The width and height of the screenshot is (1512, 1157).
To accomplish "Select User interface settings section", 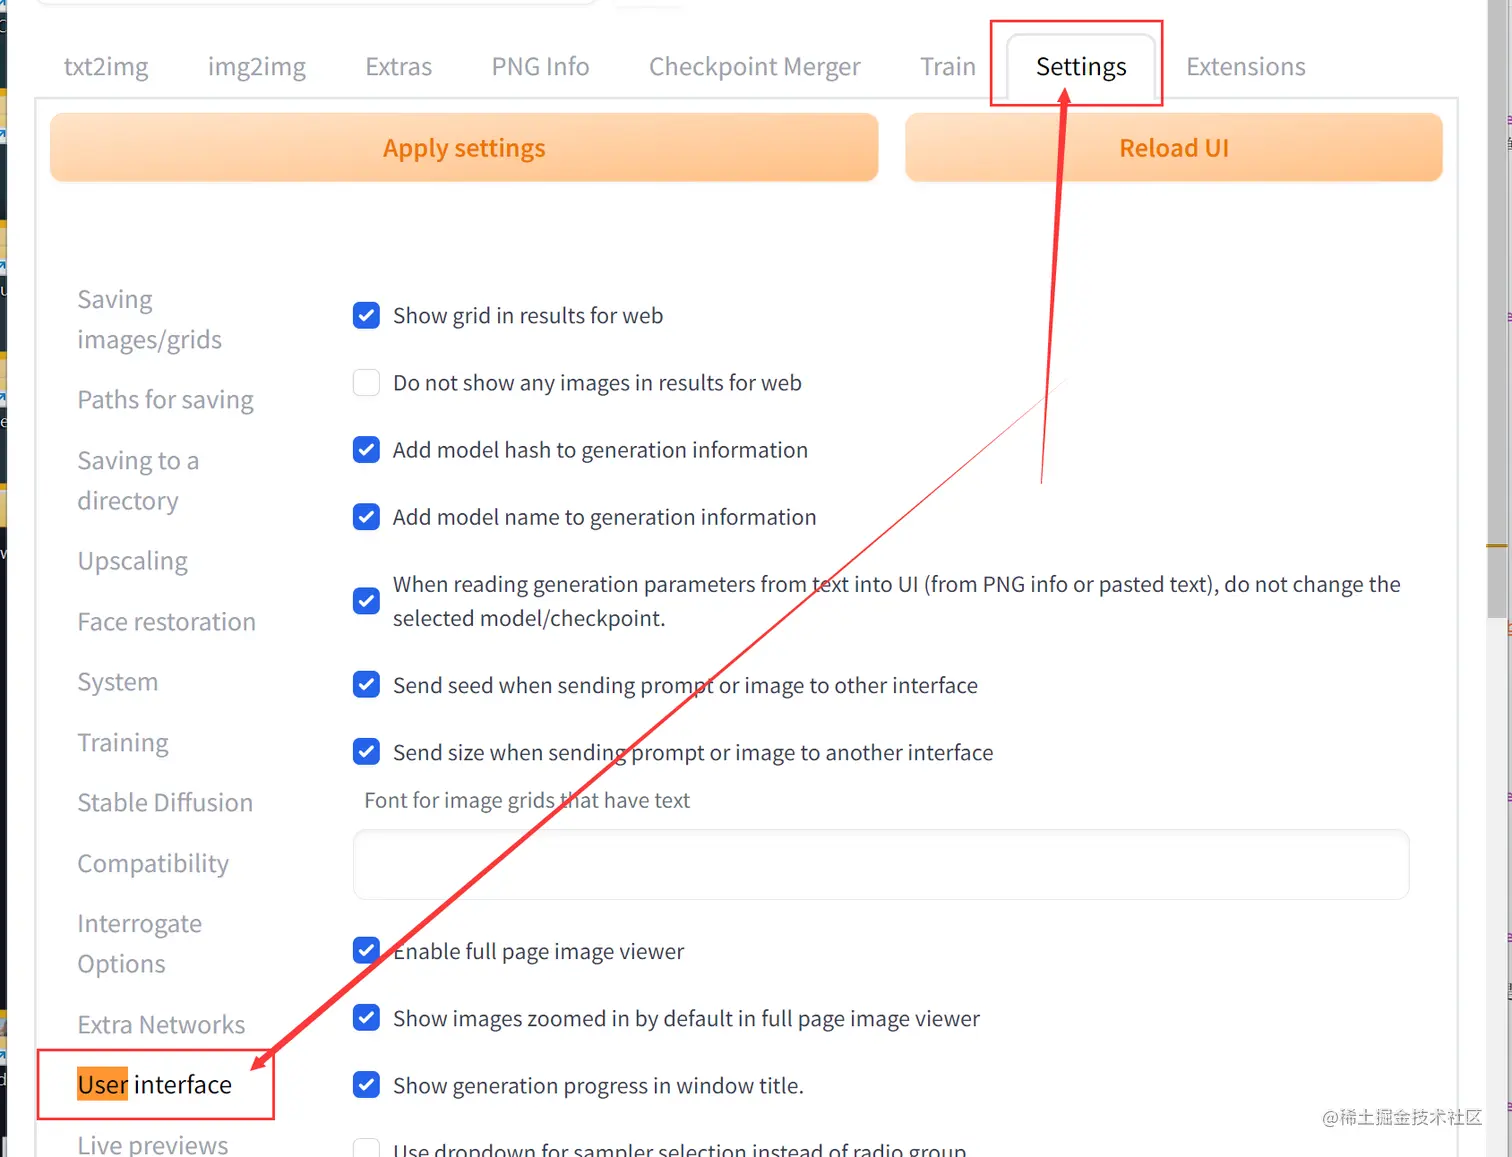I will pos(154,1084).
